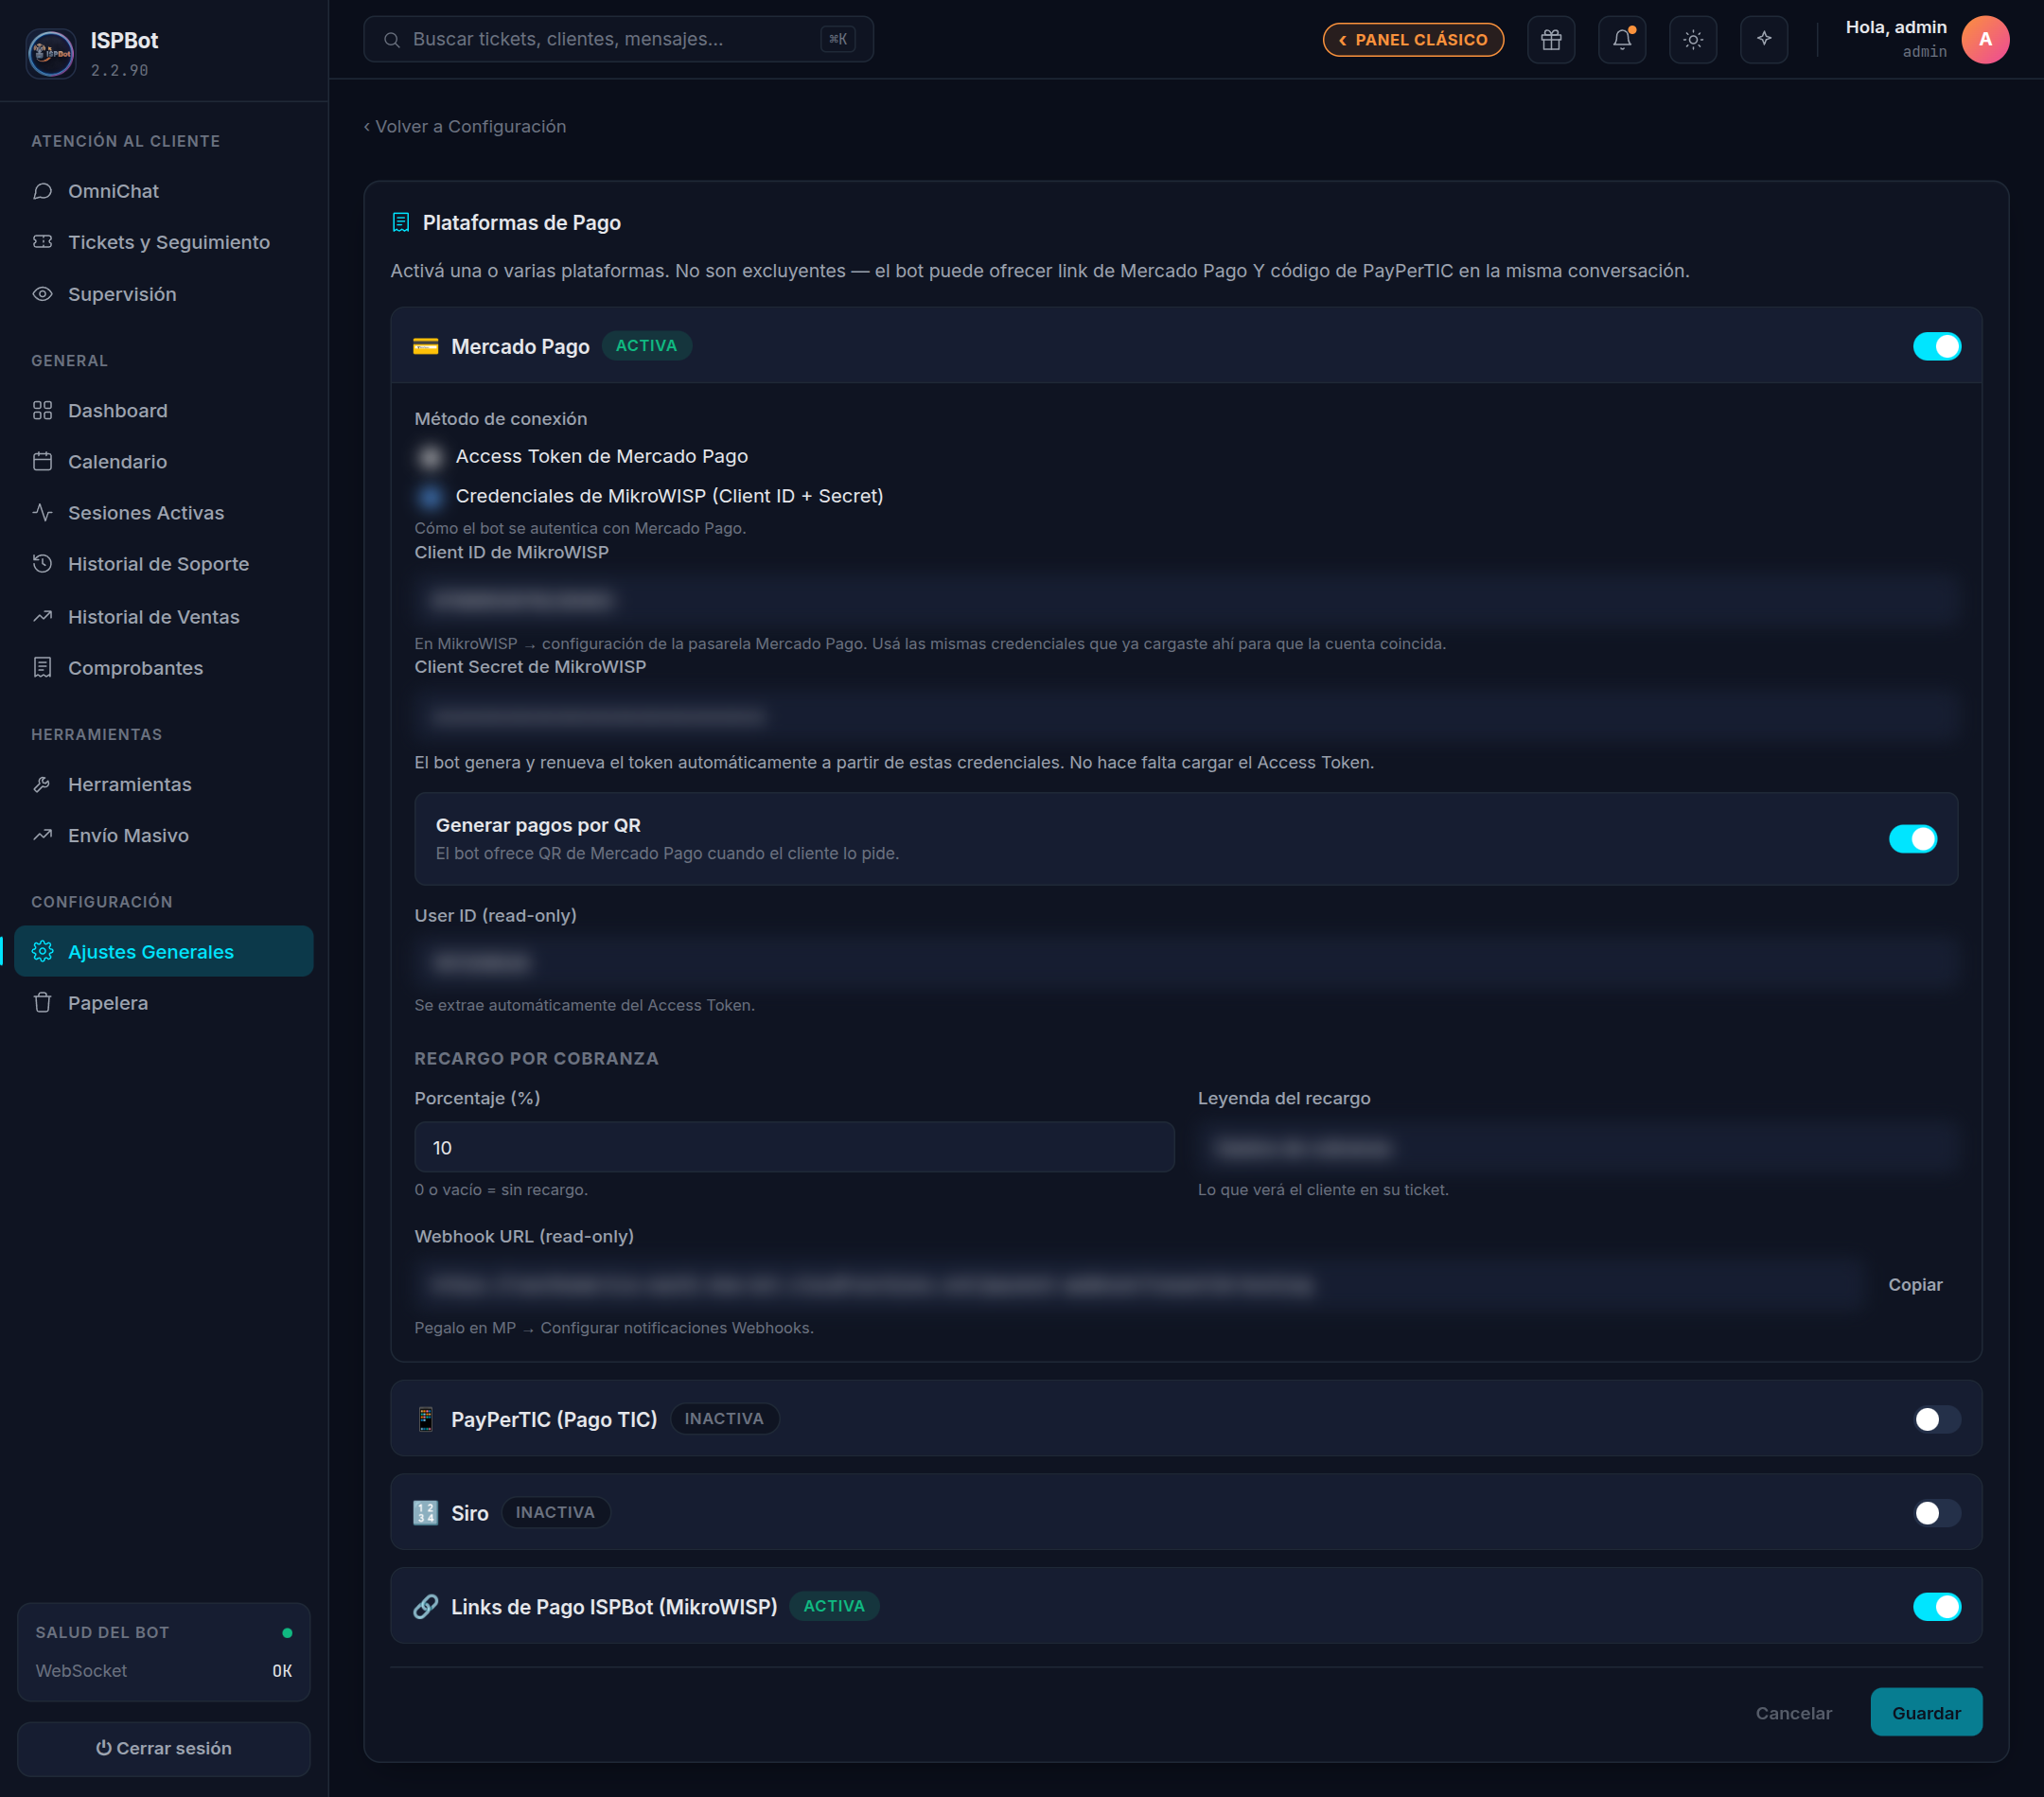Viewport: 2044px width, 1797px height.
Task: Turn off Generar pagos por QR
Action: coord(1912,839)
